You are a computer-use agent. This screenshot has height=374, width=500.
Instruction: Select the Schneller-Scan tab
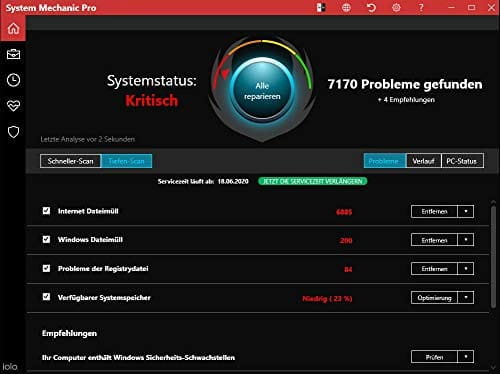click(x=70, y=161)
